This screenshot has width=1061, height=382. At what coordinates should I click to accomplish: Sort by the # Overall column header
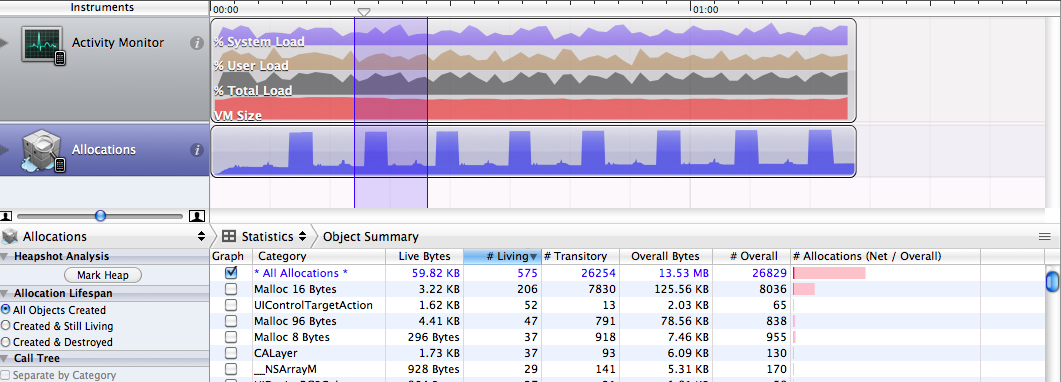[752, 256]
